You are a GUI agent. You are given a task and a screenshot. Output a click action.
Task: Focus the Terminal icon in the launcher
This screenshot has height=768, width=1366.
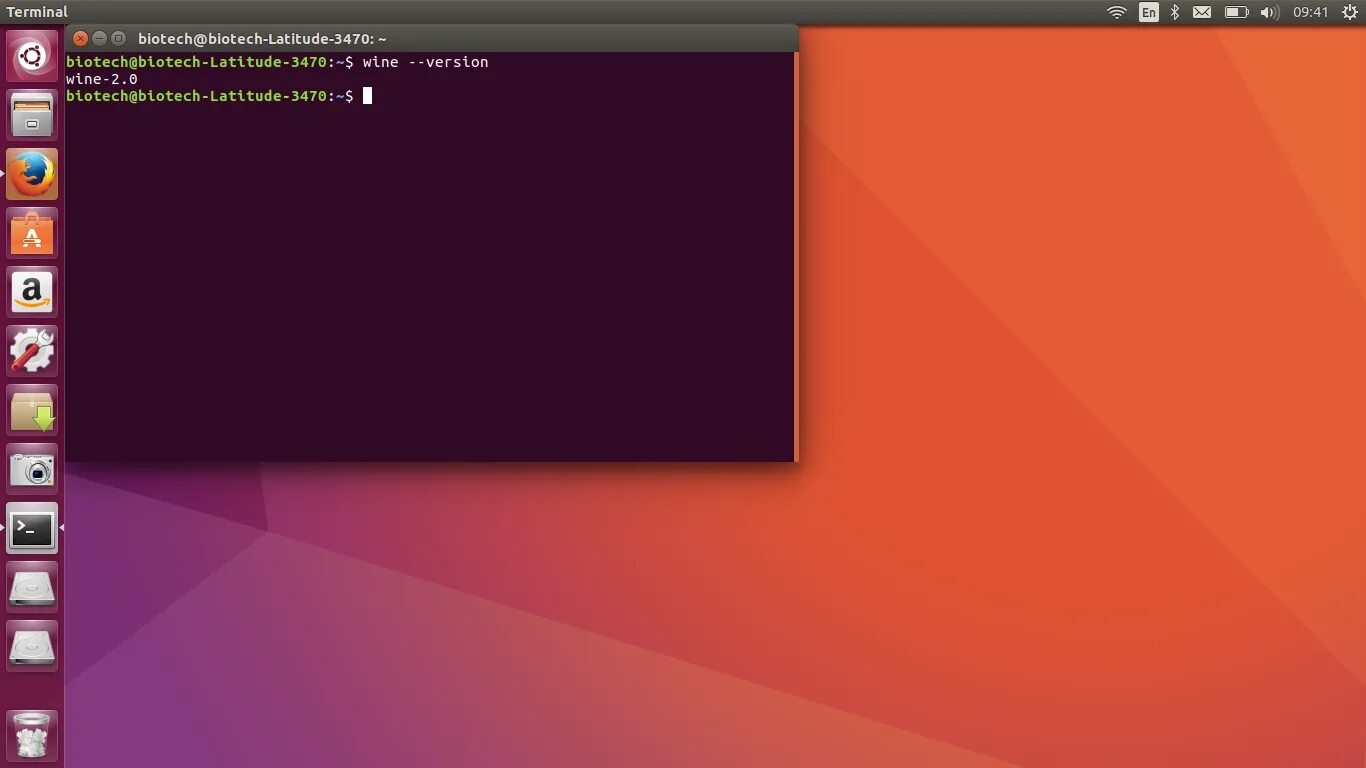(x=32, y=528)
